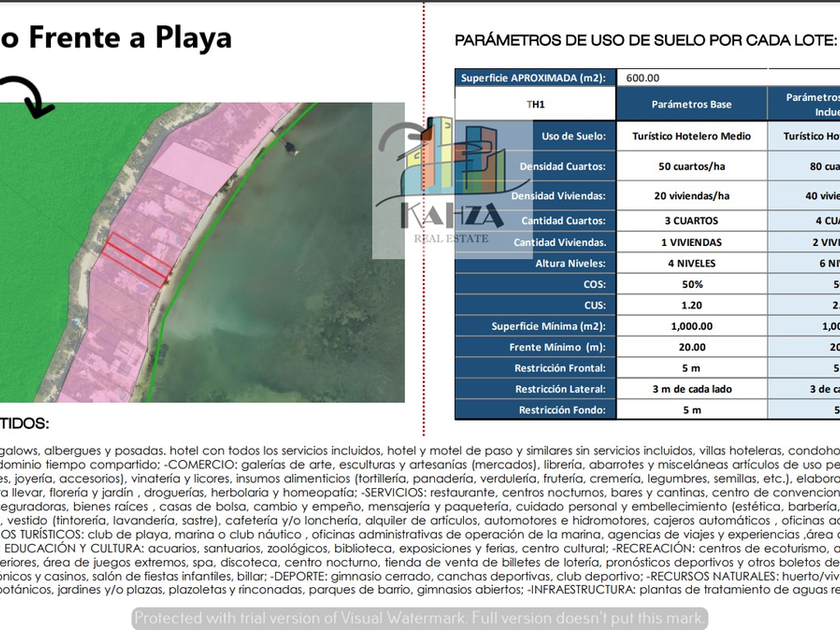Screen dimensions: 840x630
Task: Click the 'CUS:' row label
Action: click(595, 305)
